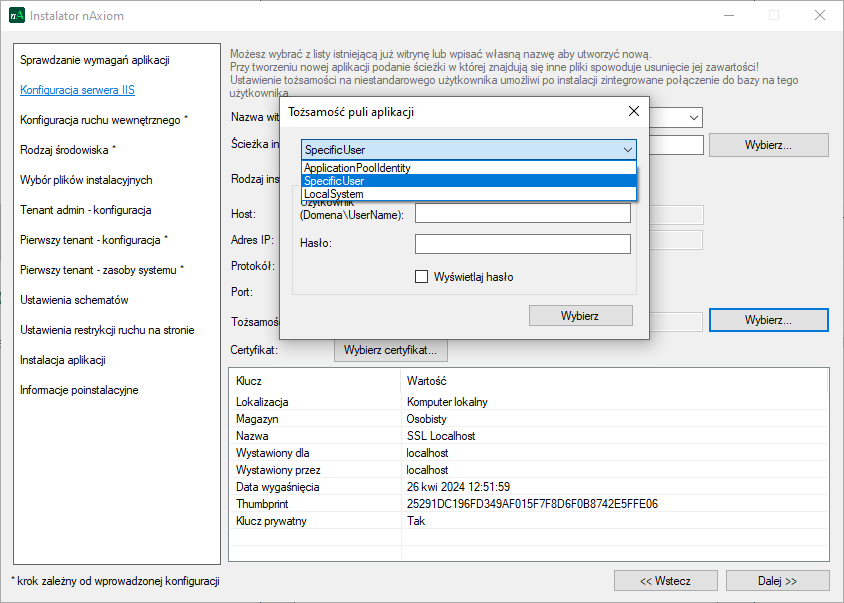Proceed with the Dalej >> button
This screenshot has width=844, height=603.
click(778, 581)
